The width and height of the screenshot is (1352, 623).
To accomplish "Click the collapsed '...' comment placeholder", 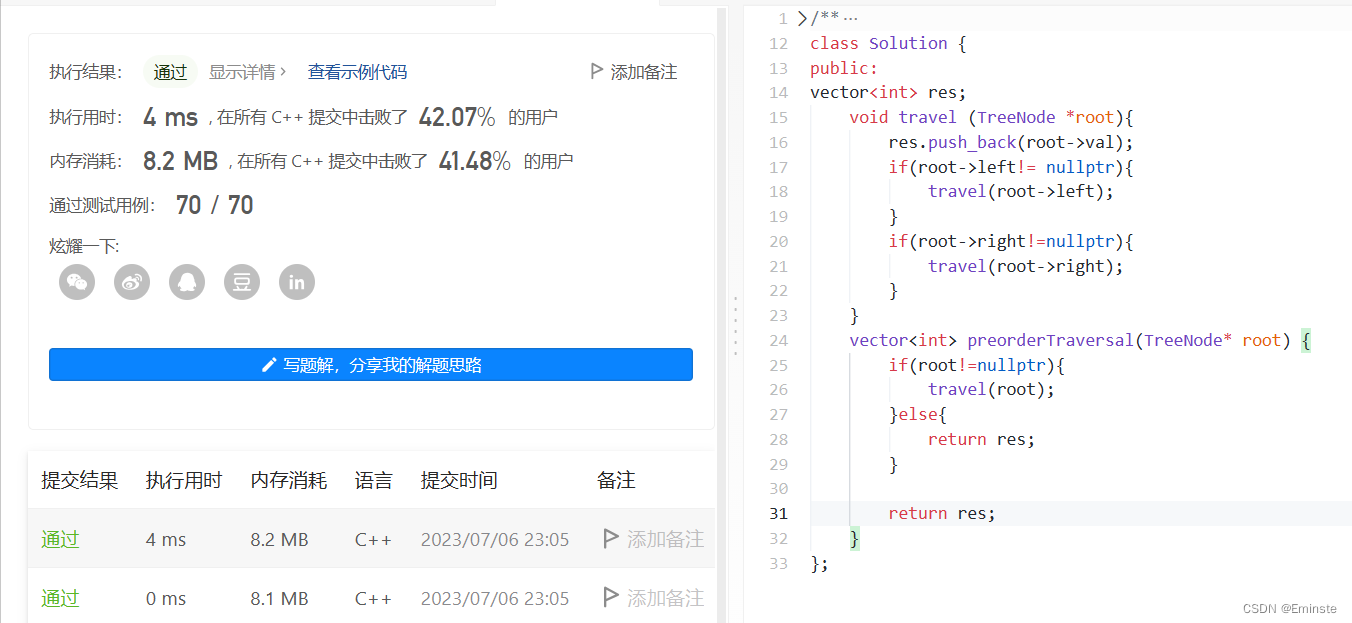I will point(852,17).
